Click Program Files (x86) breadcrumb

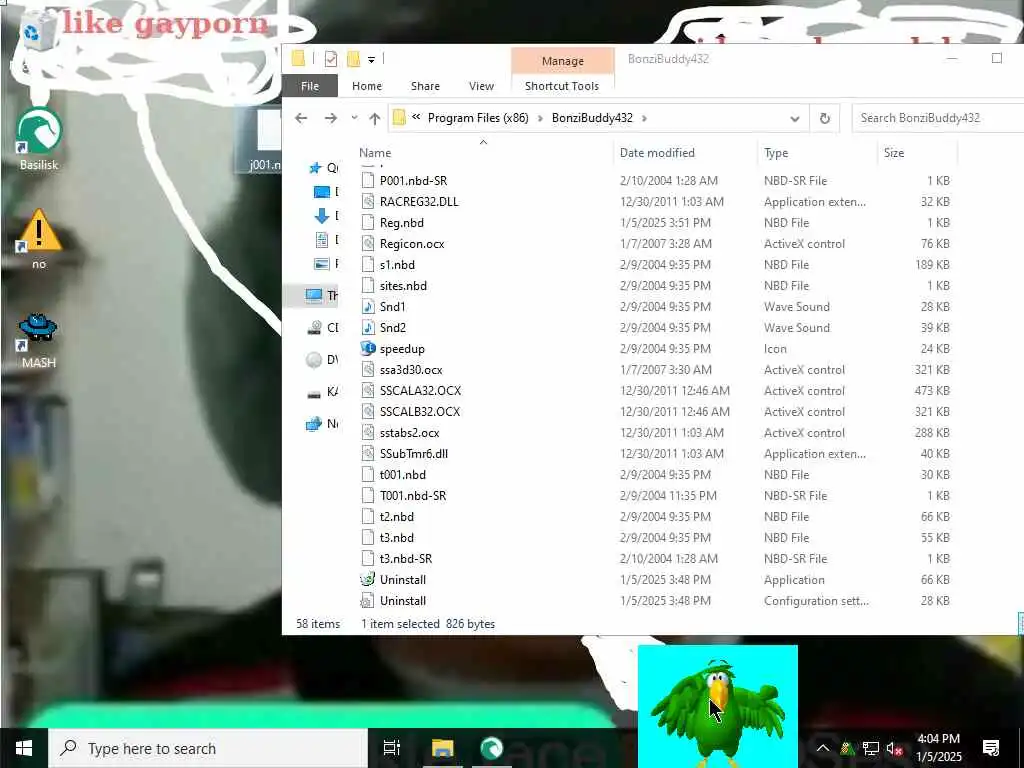pyautogui.click(x=478, y=118)
